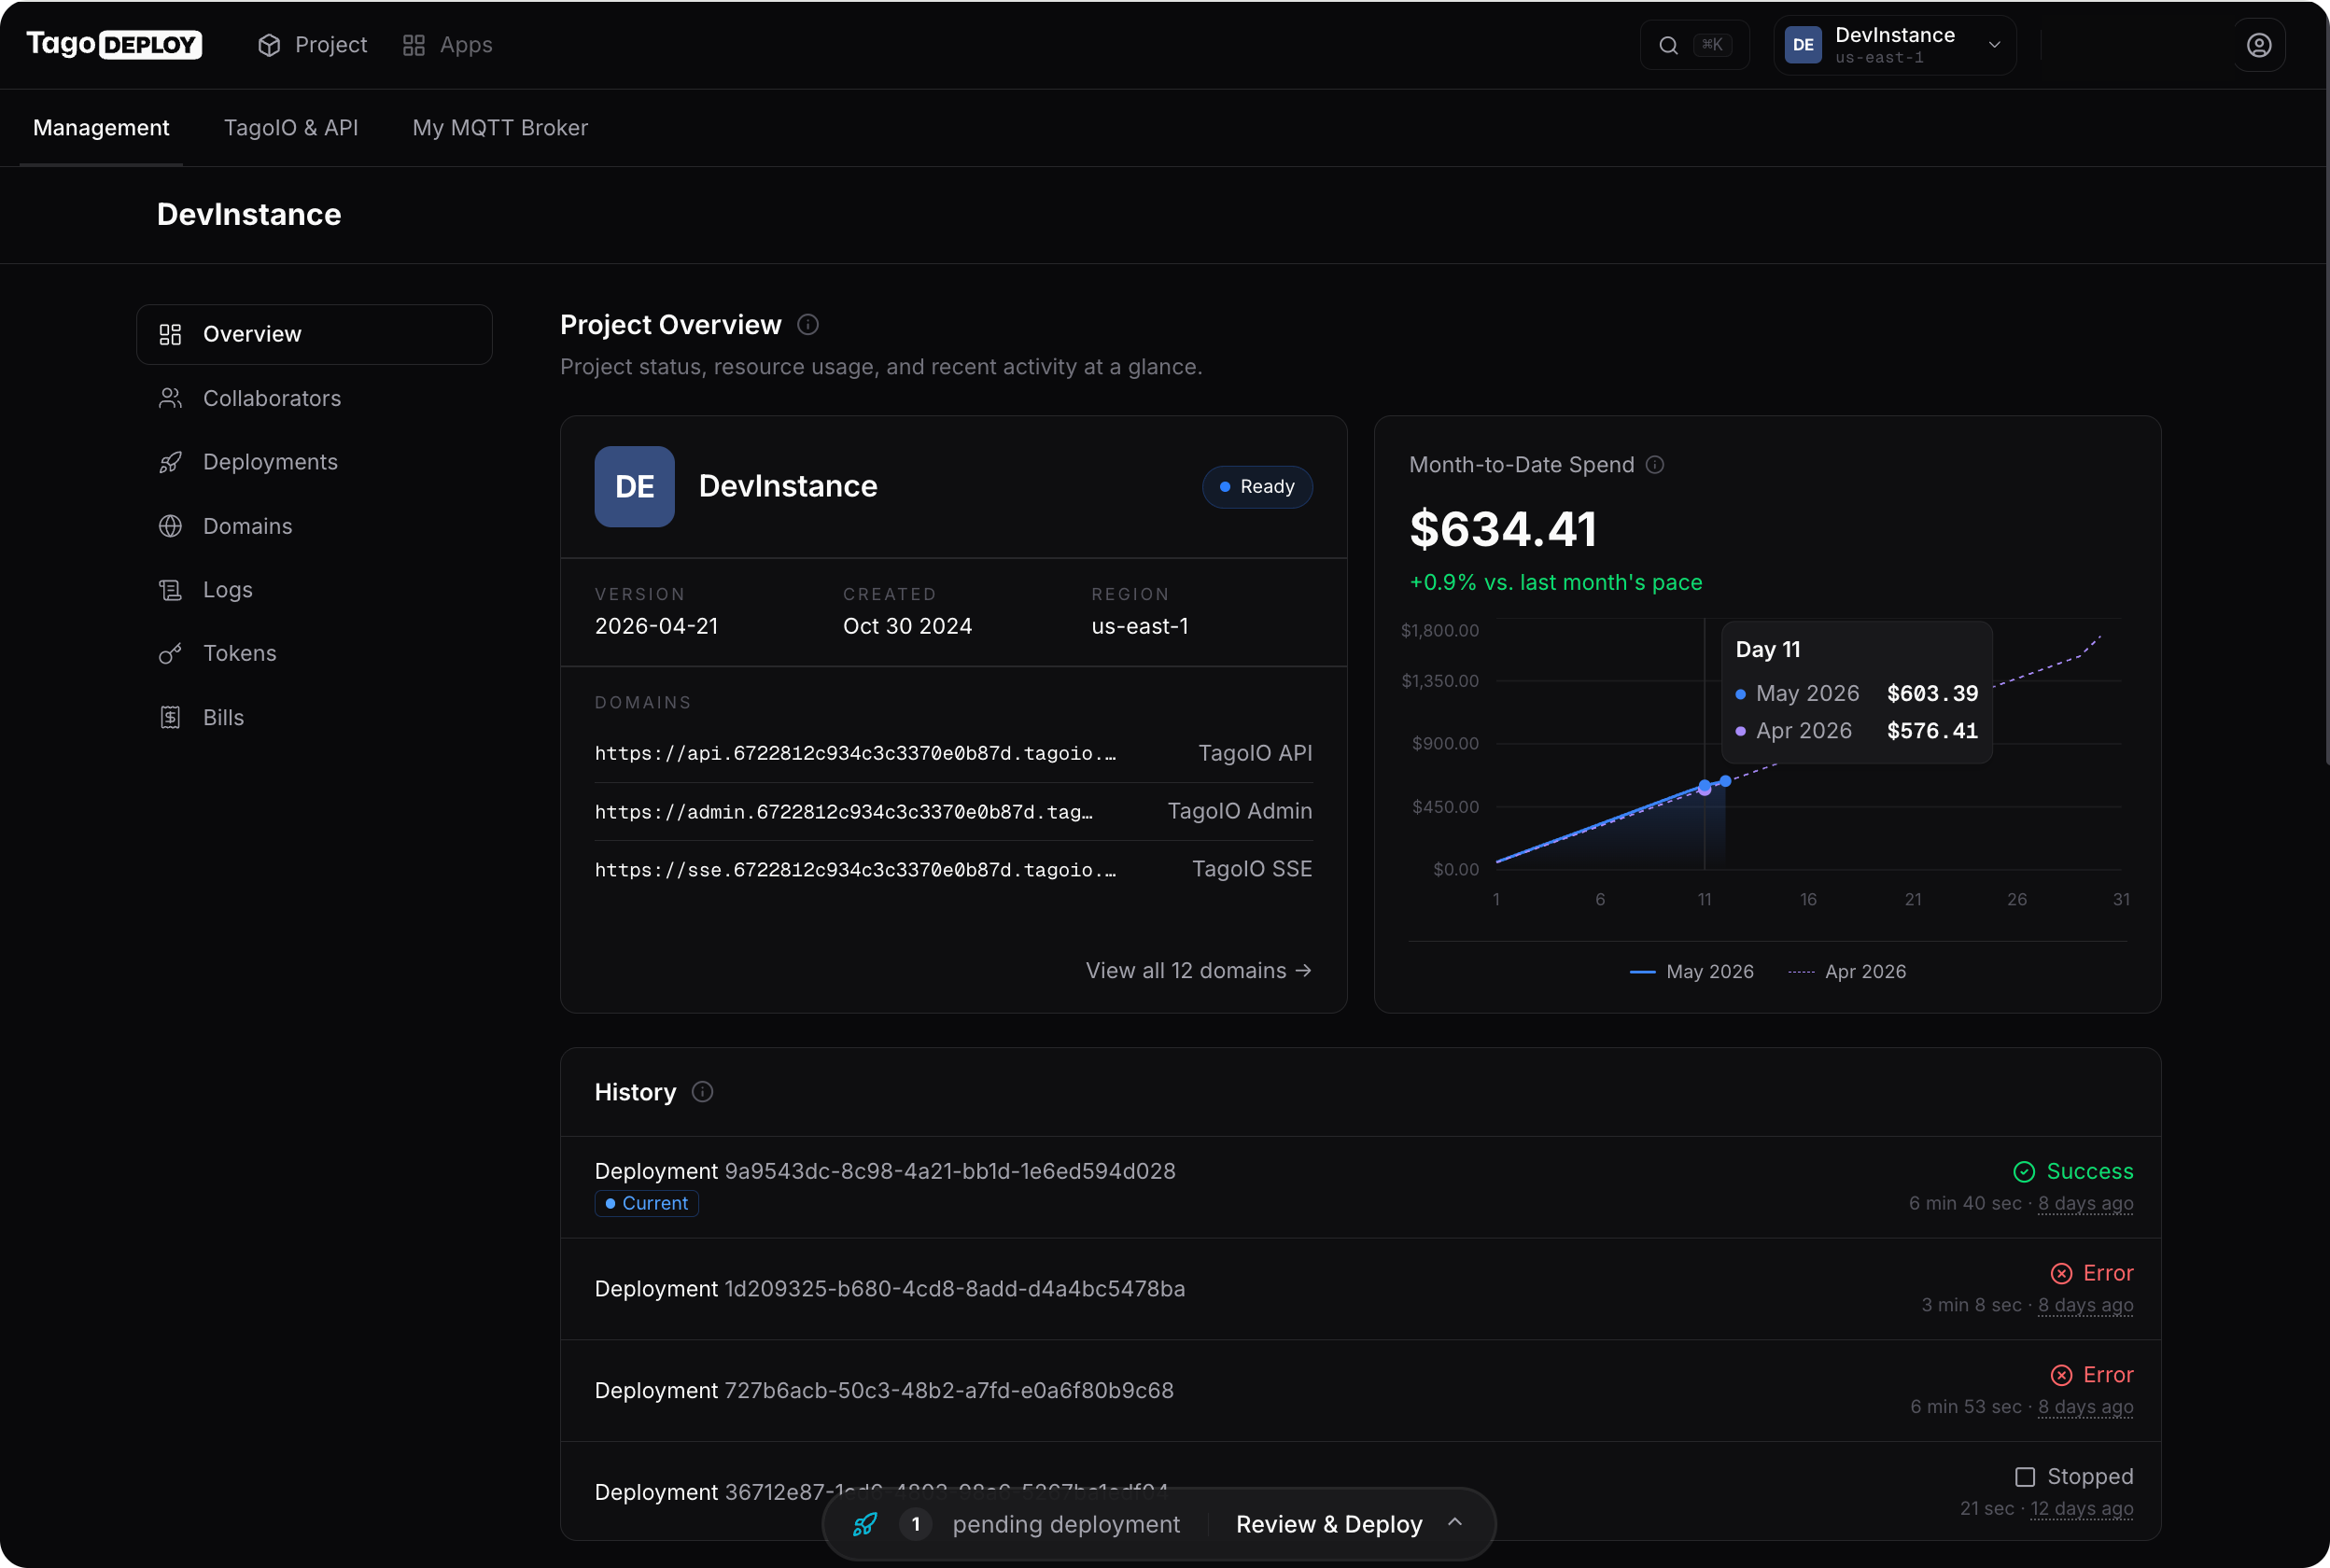Toggle May 2026 series in chart legend
2330x1568 pixels.
(x=1692, y=972)
